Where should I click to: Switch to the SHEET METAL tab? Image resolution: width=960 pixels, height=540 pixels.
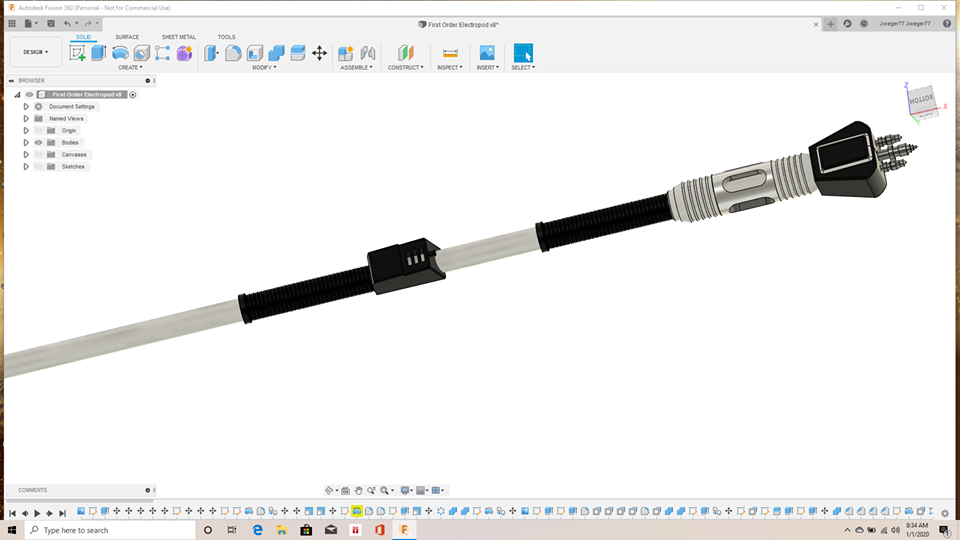click(x=179, y=37)
